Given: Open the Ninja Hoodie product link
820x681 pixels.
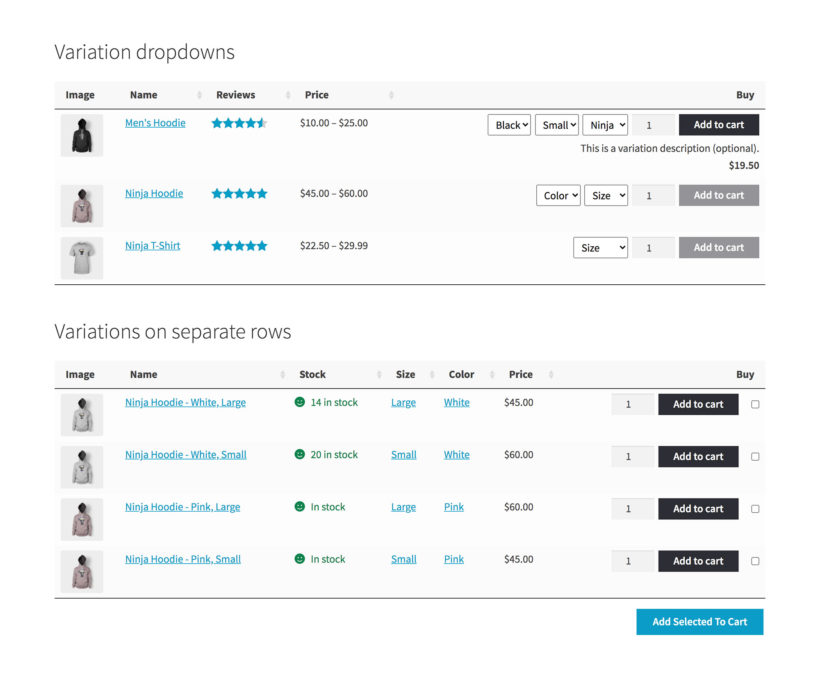Looking at the screenshot, I should [153, 192].
